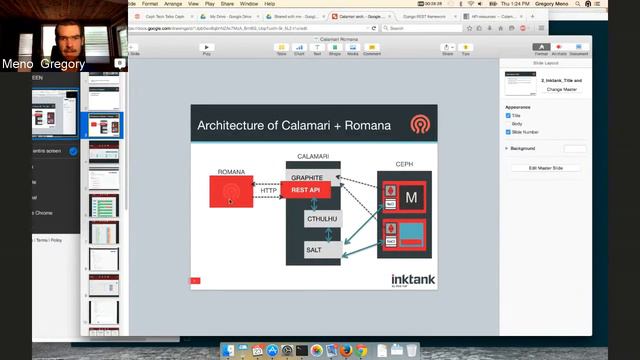The image size is (640, 360).
Task: Open the Trash in the Dock
Action: tap(412, 350)
